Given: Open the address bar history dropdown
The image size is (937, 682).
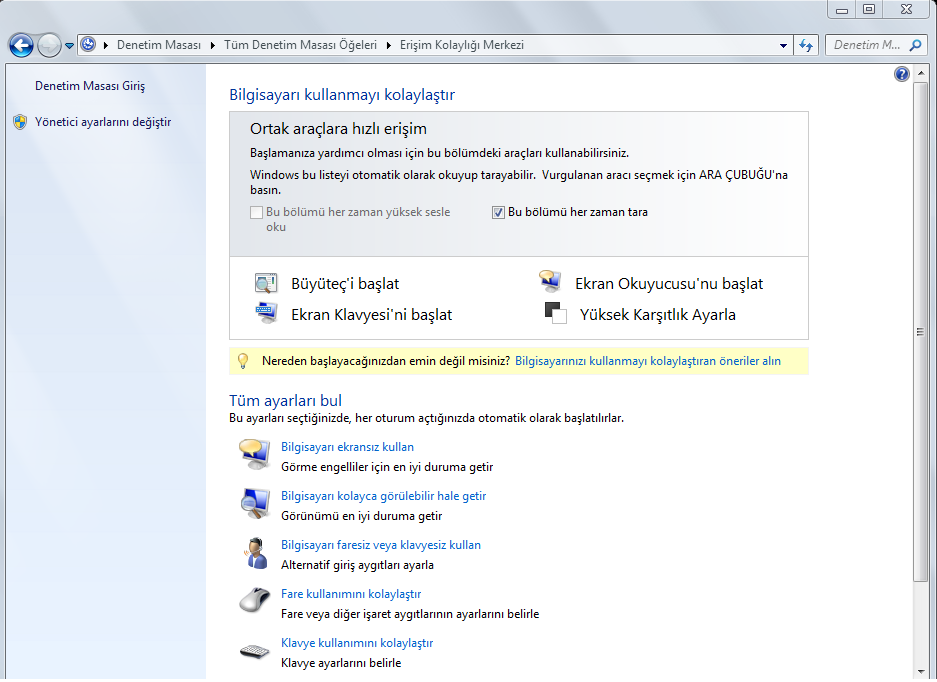Looking at the screenshot, I should tap(783, 45).
